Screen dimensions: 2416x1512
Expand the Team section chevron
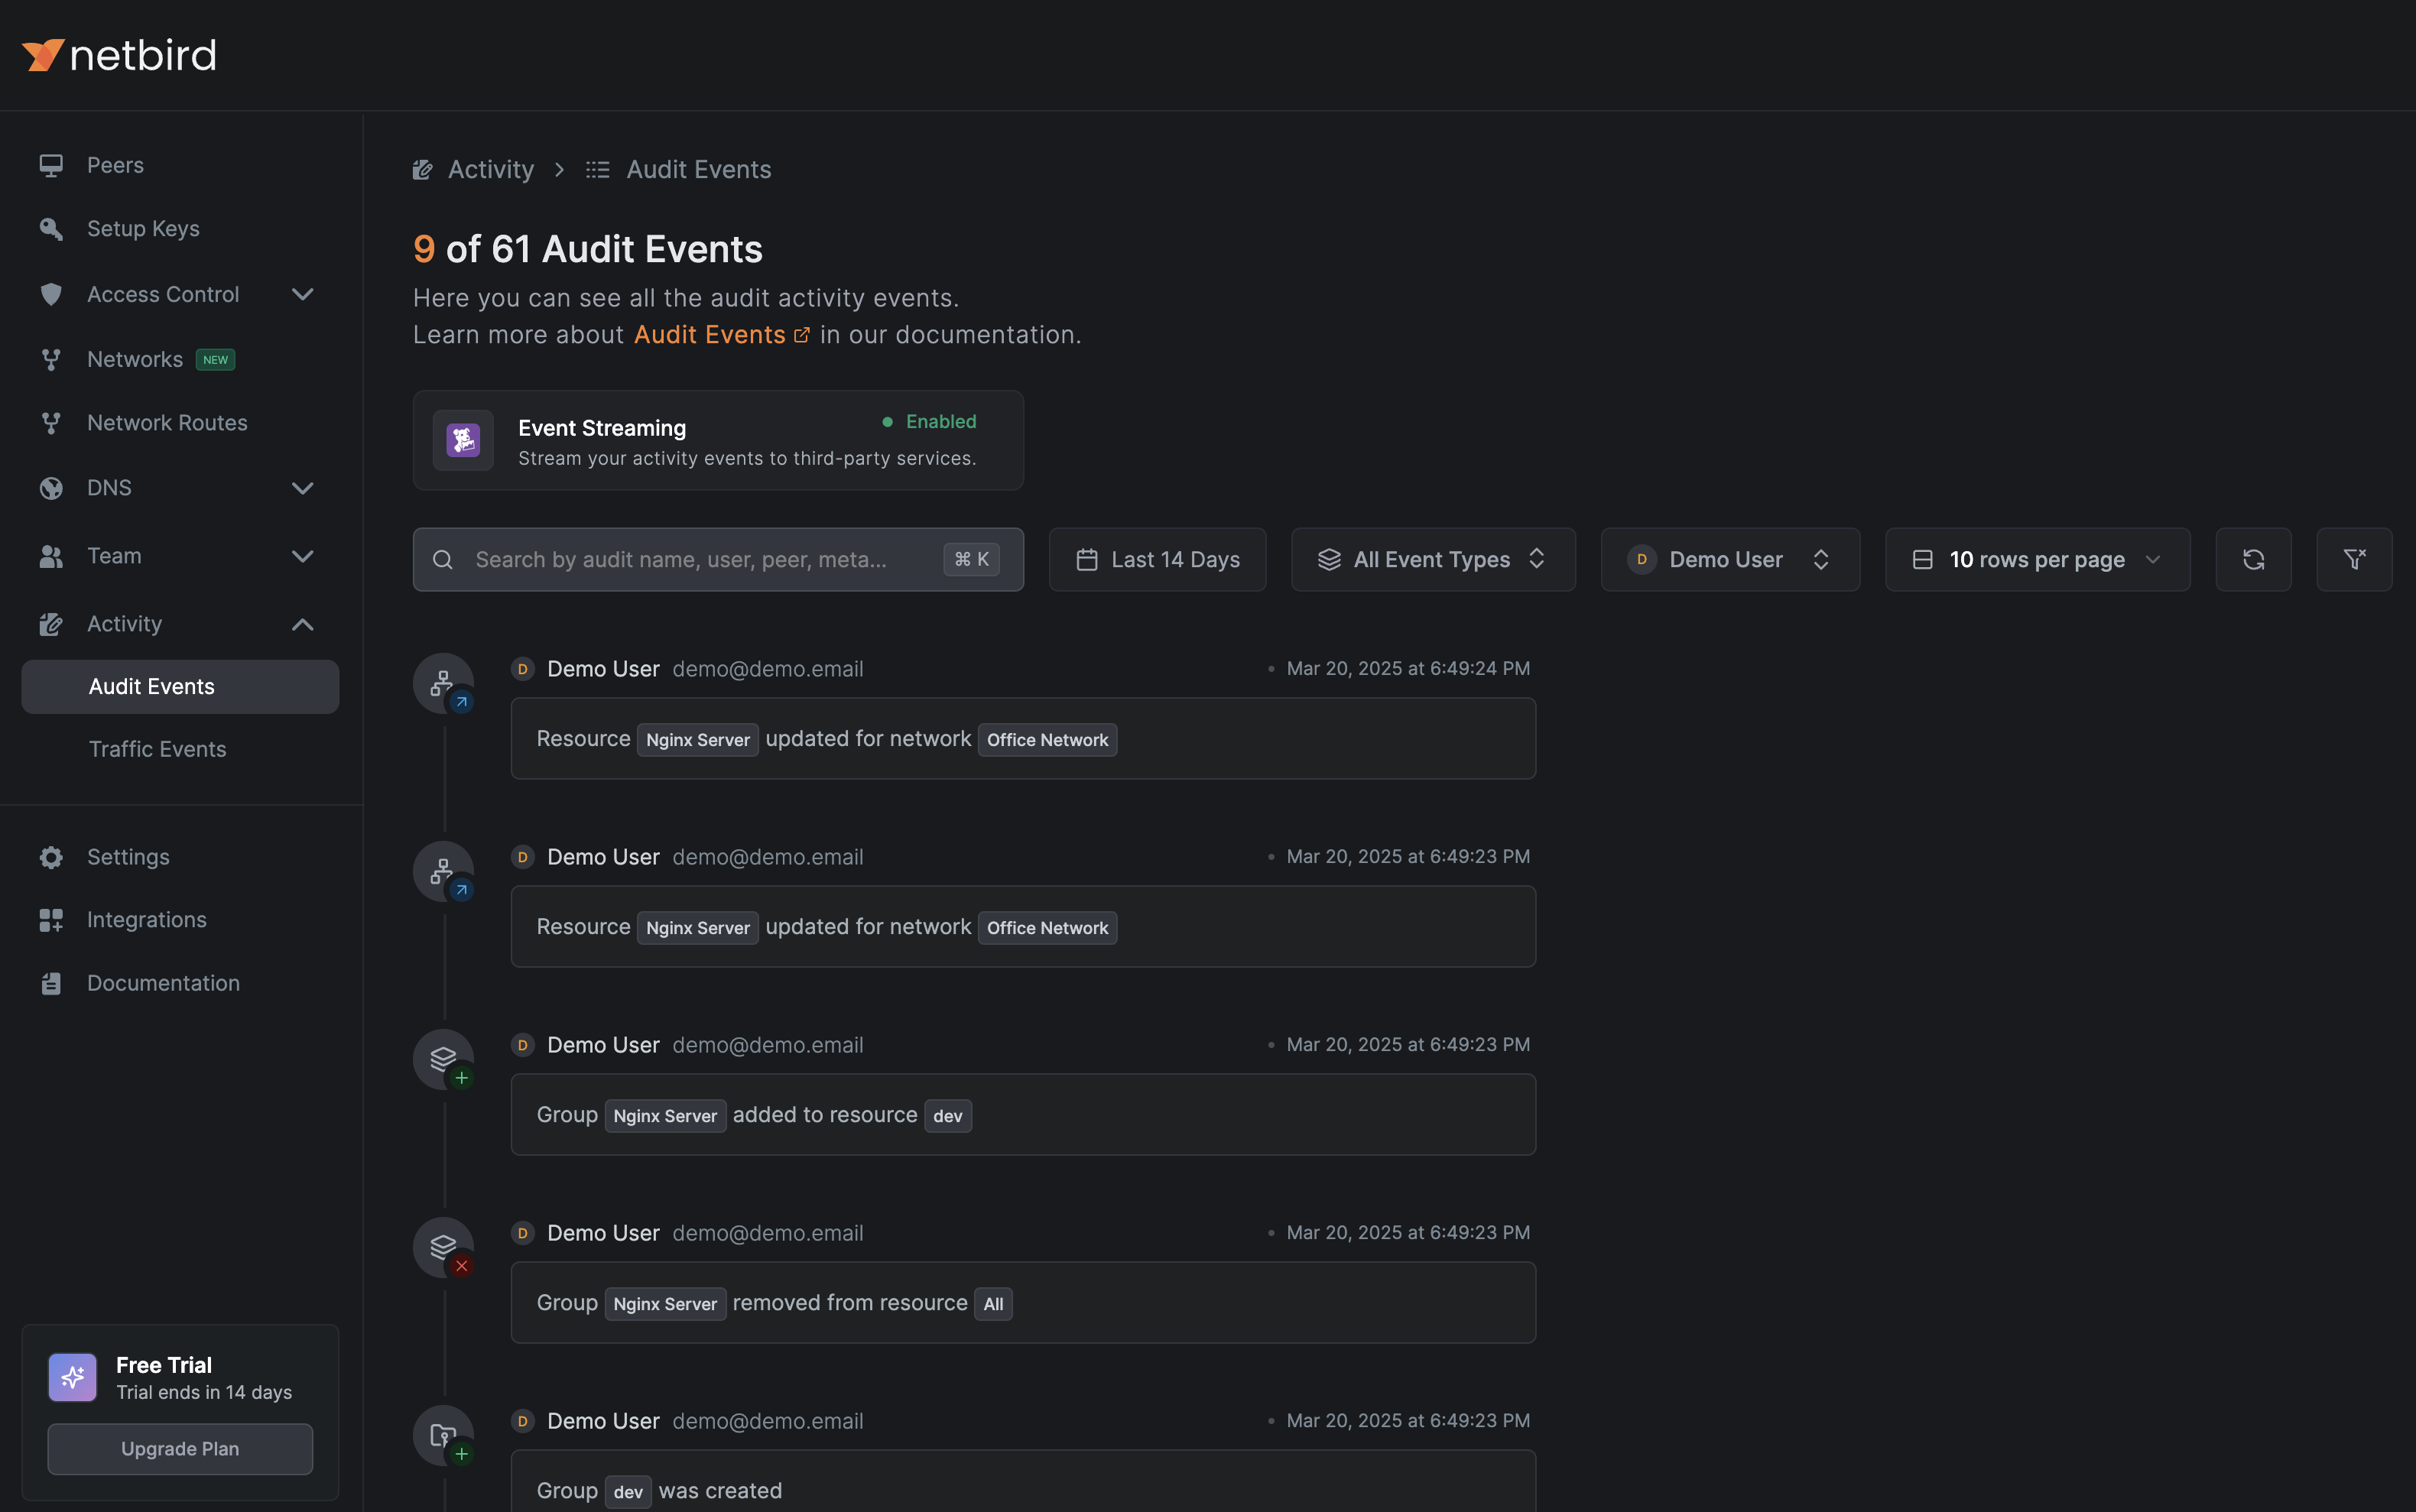(302, 556)
